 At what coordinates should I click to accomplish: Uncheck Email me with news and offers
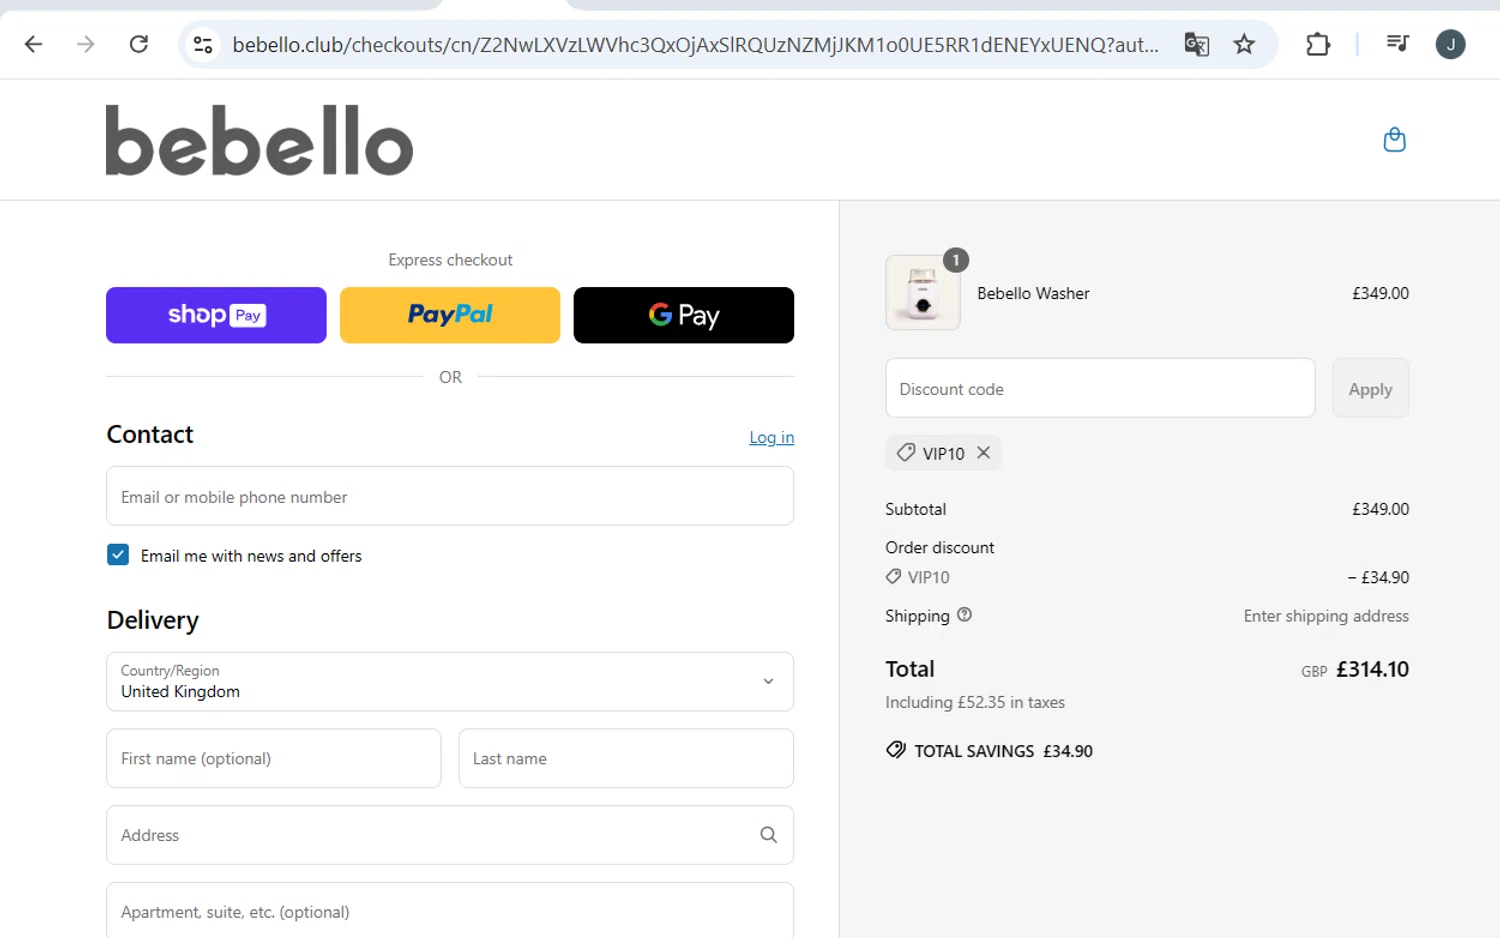(x=118, y=555)
